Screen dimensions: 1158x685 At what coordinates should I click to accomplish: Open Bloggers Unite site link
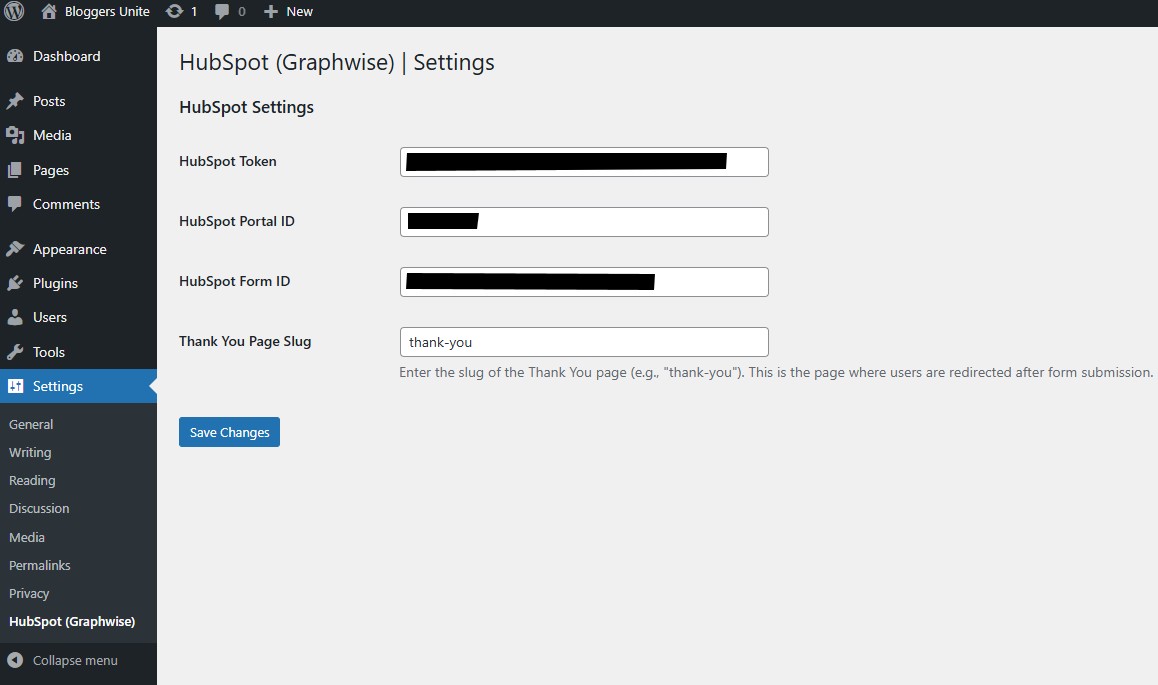click(x=107, y=12)
